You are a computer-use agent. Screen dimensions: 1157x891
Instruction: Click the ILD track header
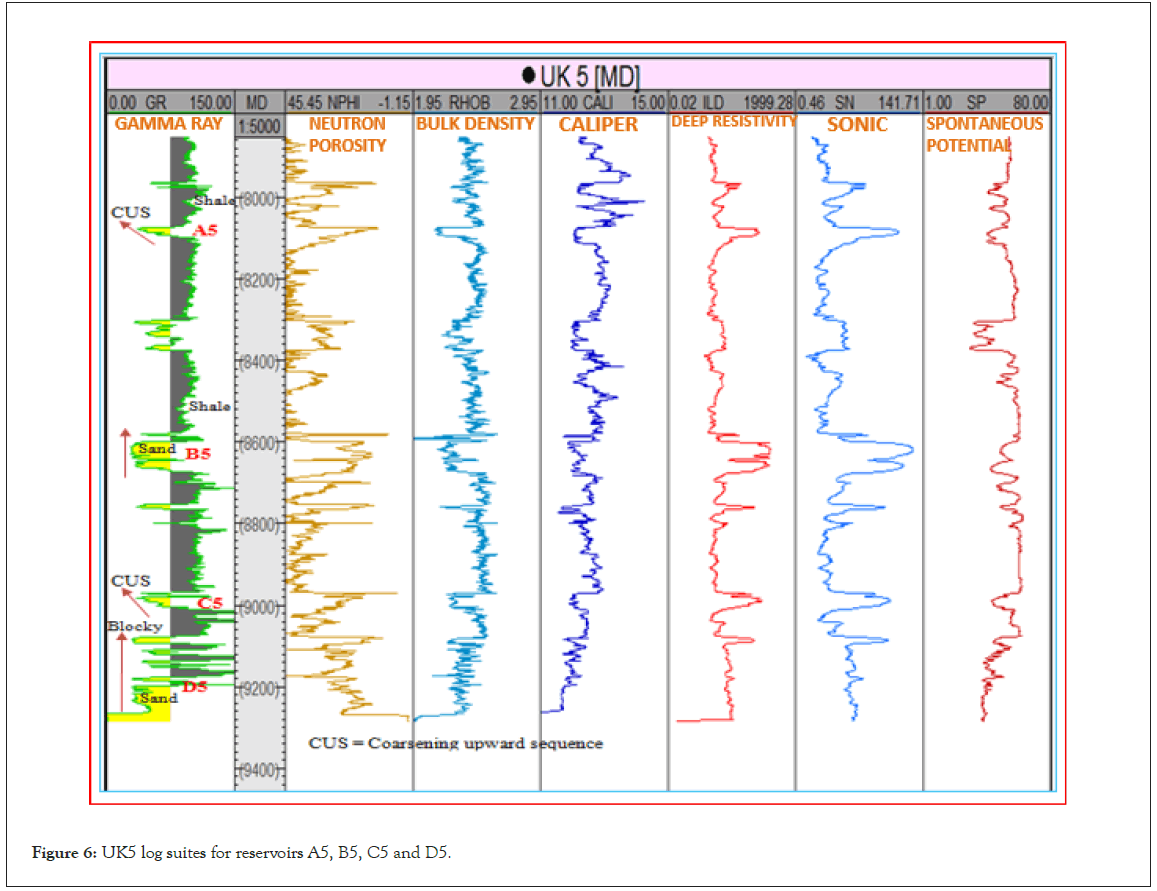pyautogui.click(x=731, y=102)
